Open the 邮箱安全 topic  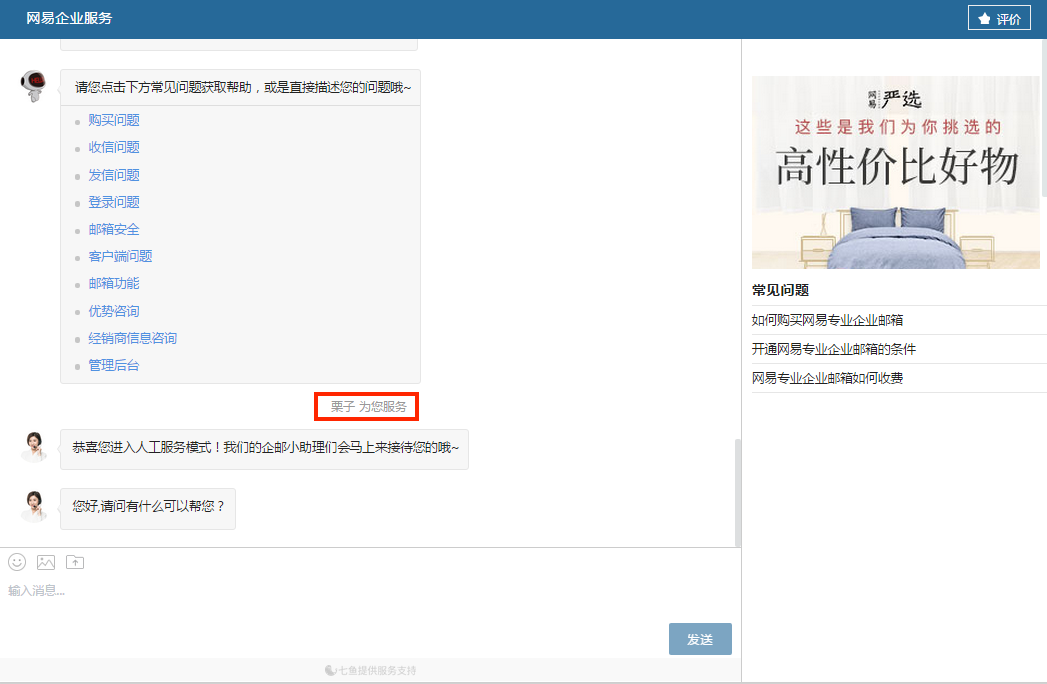click(x=114, y=229)
